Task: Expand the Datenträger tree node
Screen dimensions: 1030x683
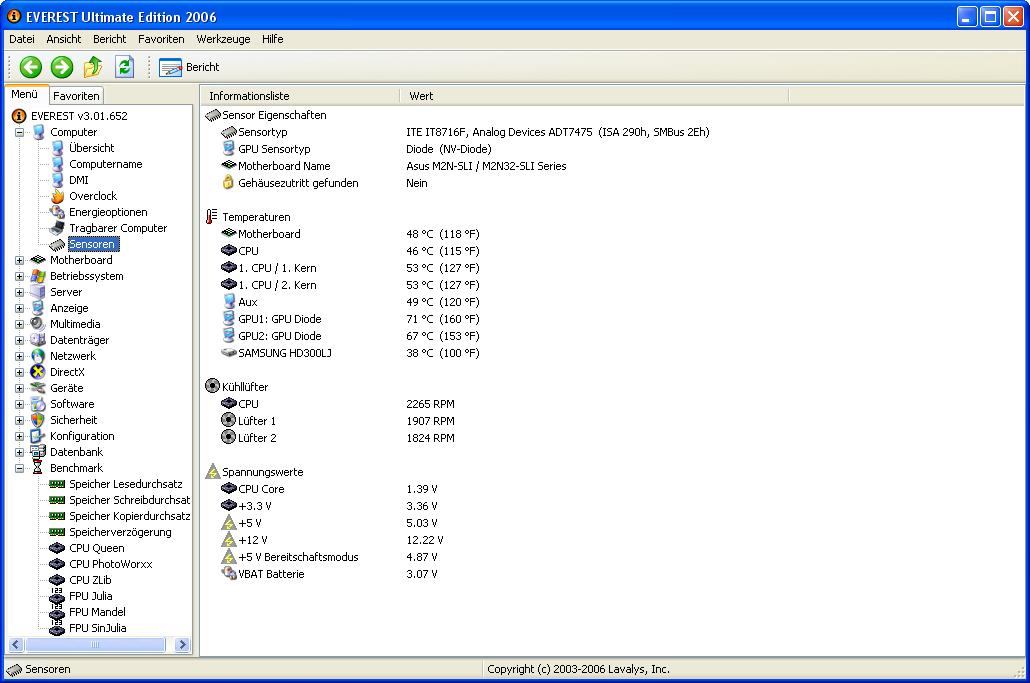Action: coord(20,340)
